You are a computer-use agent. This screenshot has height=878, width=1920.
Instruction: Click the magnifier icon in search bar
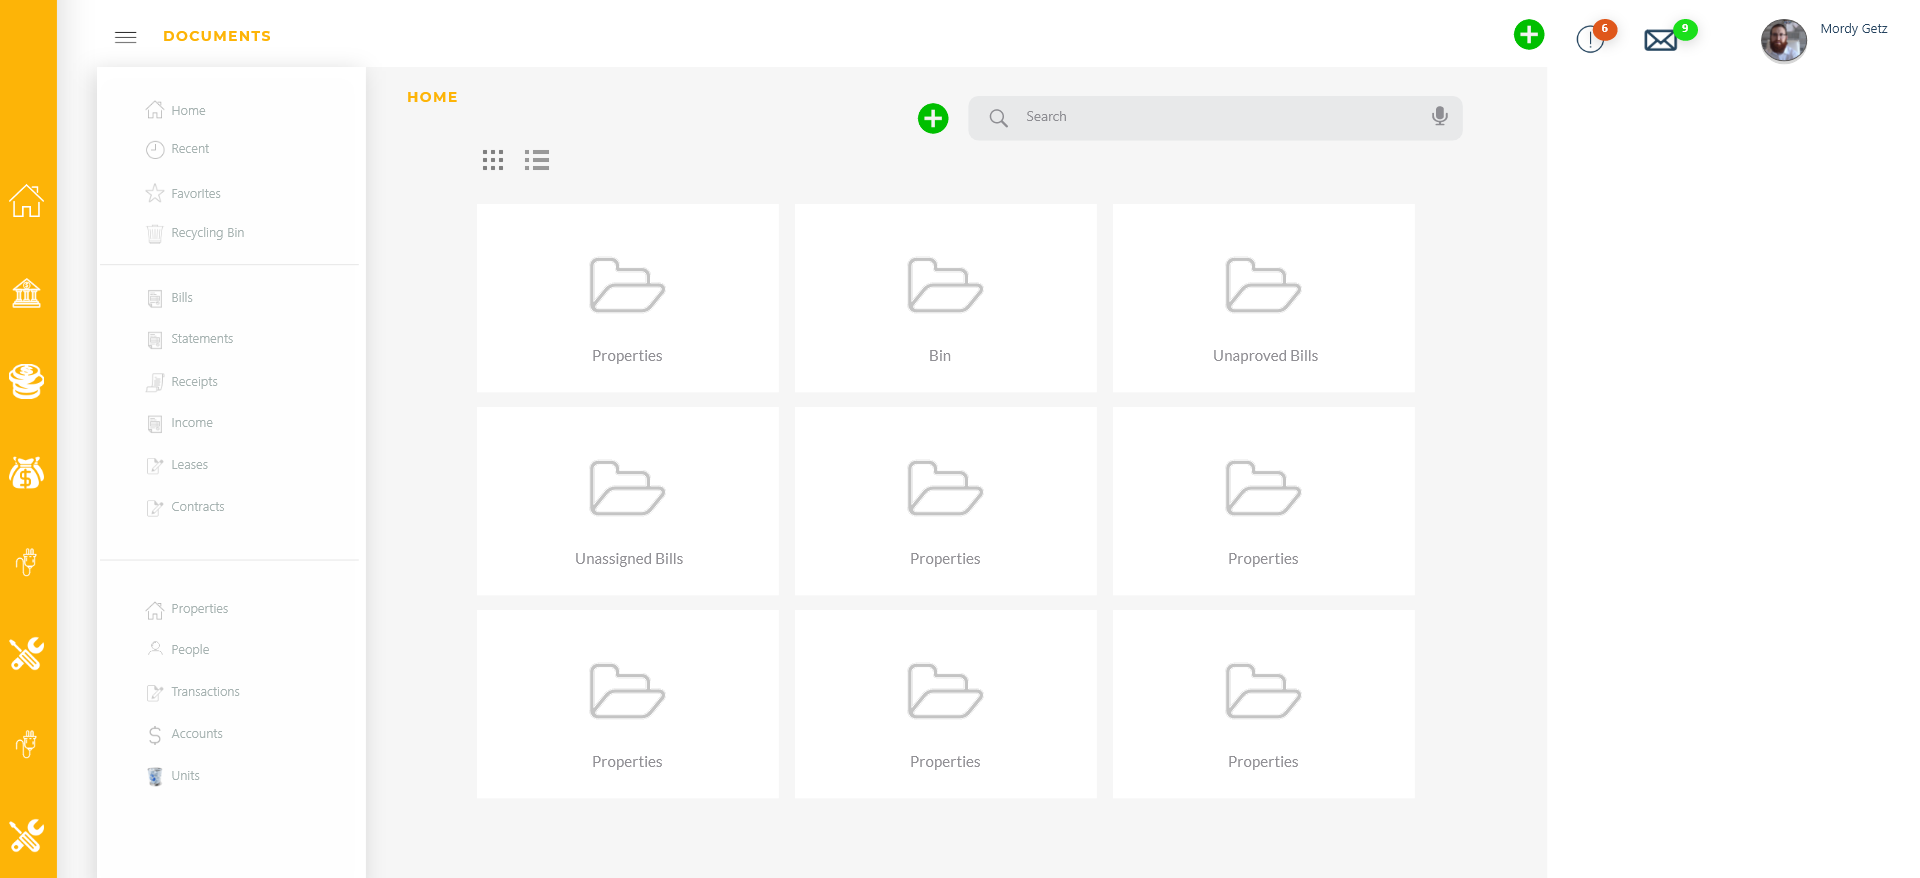click(998, 118)
